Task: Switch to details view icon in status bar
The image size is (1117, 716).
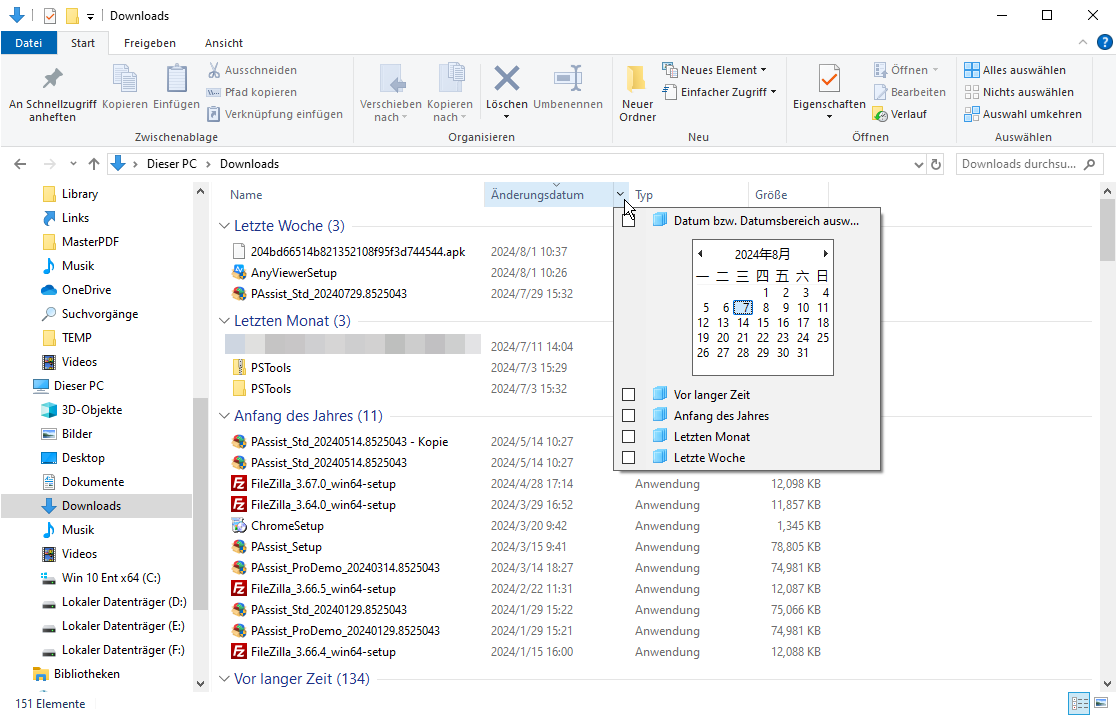Action: coord(1079,704)
